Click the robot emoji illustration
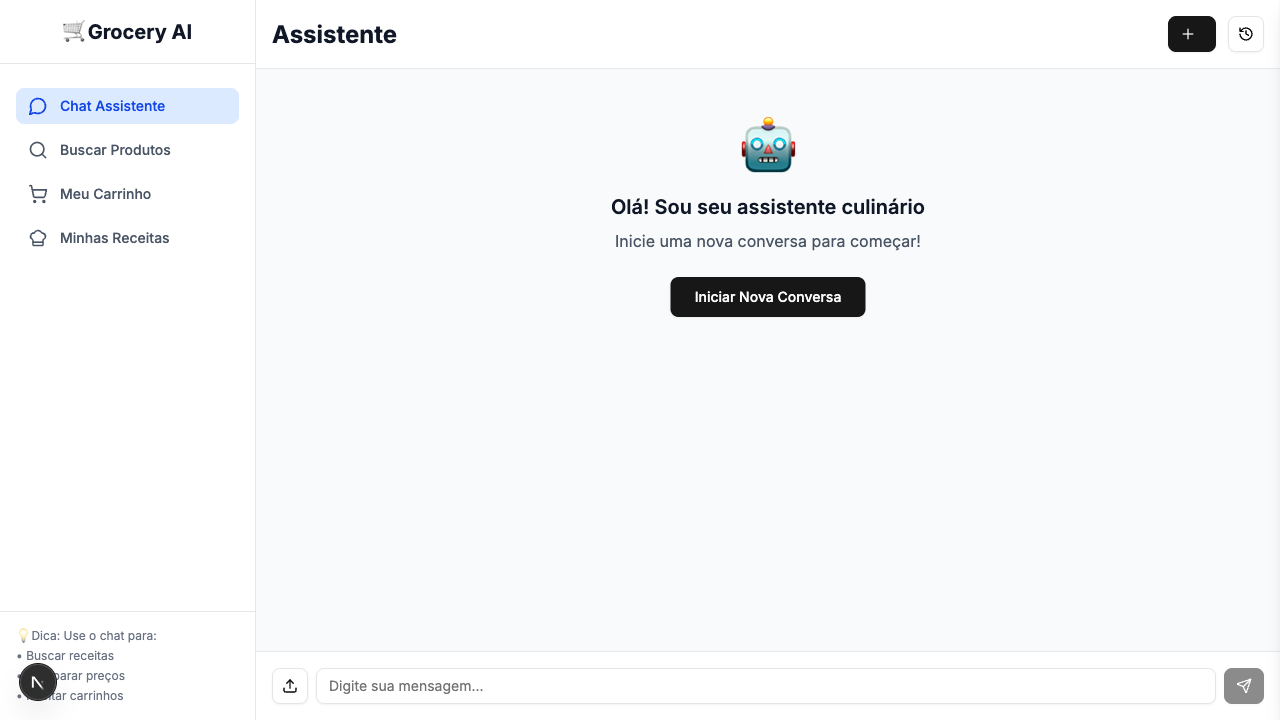This screenshot has height=720, width=1280. [x=768, y=146]
